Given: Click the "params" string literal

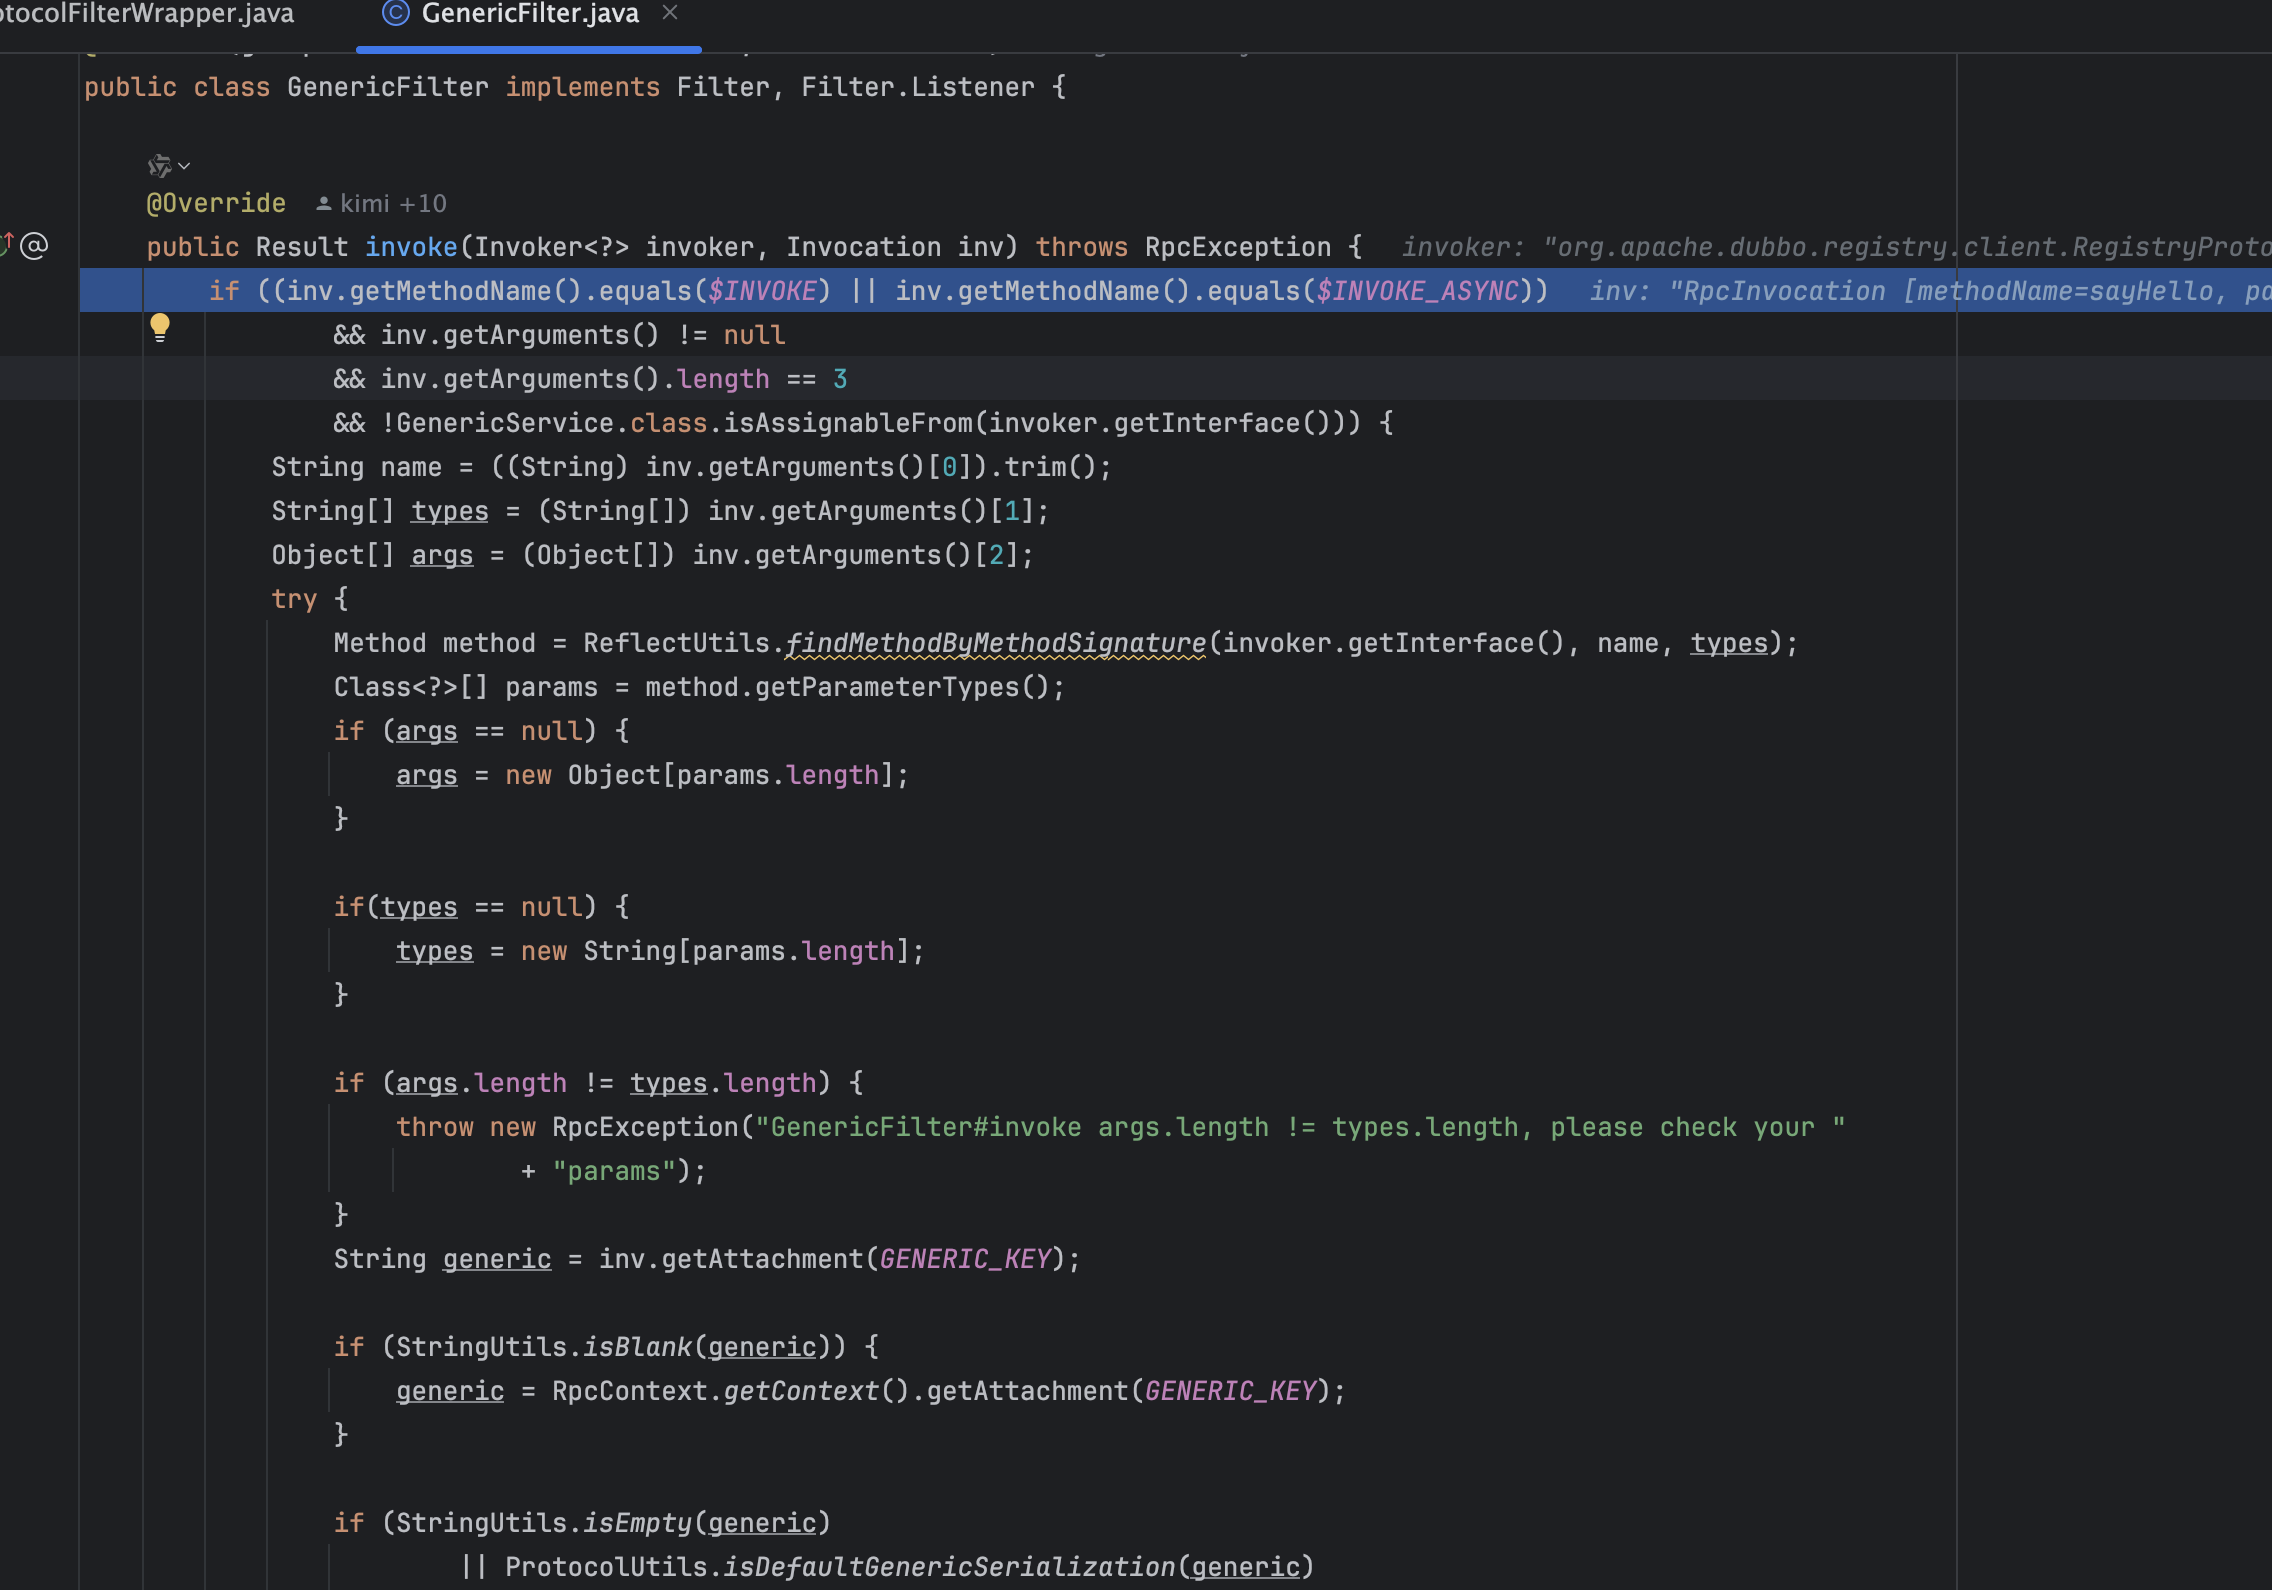Looking at the screenshot, I should coord(614,1171).
